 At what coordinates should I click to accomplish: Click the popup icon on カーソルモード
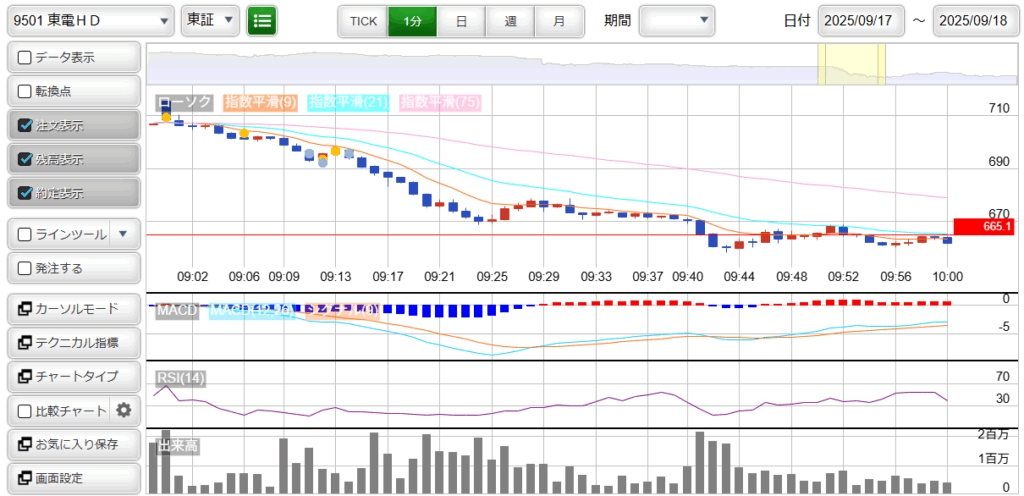[x=25, y=309]
